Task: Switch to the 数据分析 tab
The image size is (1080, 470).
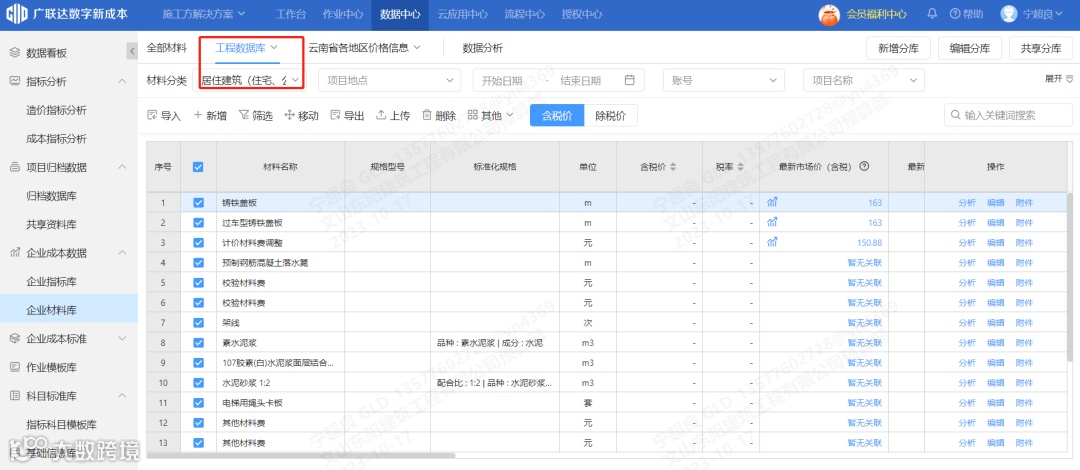Action: click(482, 48)
